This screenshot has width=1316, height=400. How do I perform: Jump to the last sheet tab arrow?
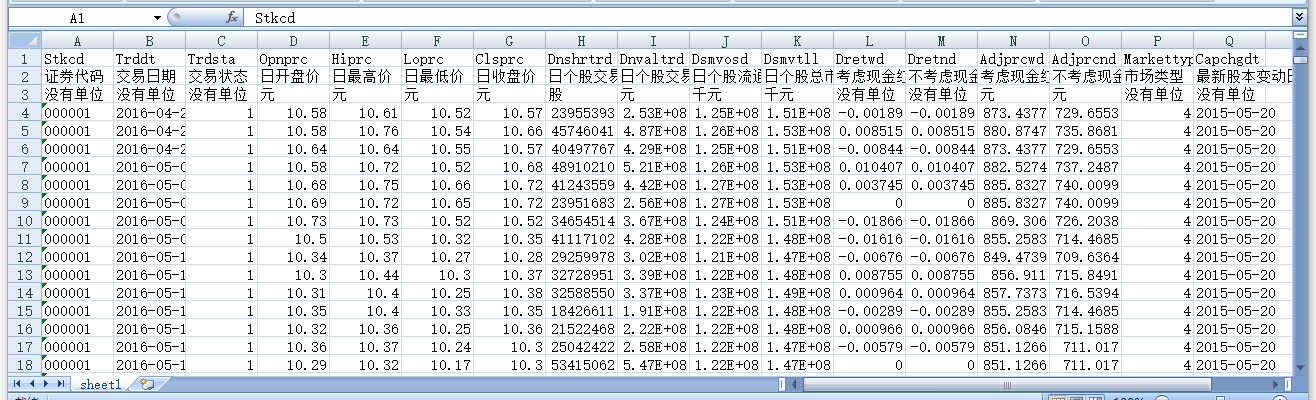[61, 384]
